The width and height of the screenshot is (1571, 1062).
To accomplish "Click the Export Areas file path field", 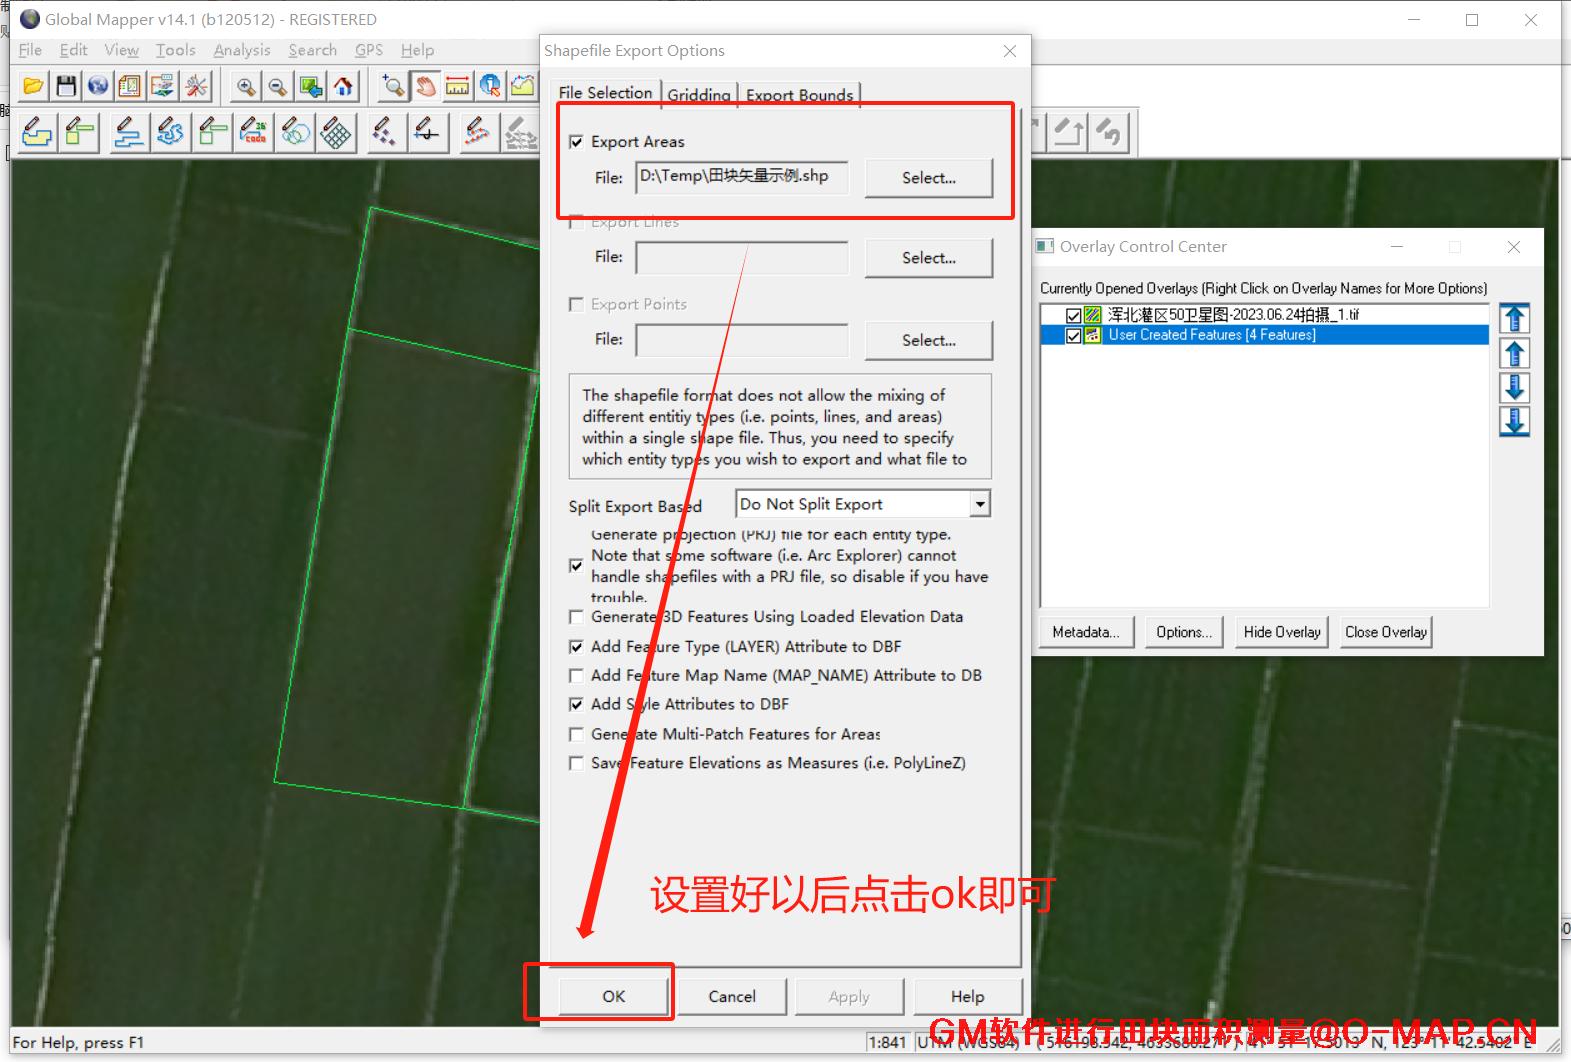I will tap(741, 177).
